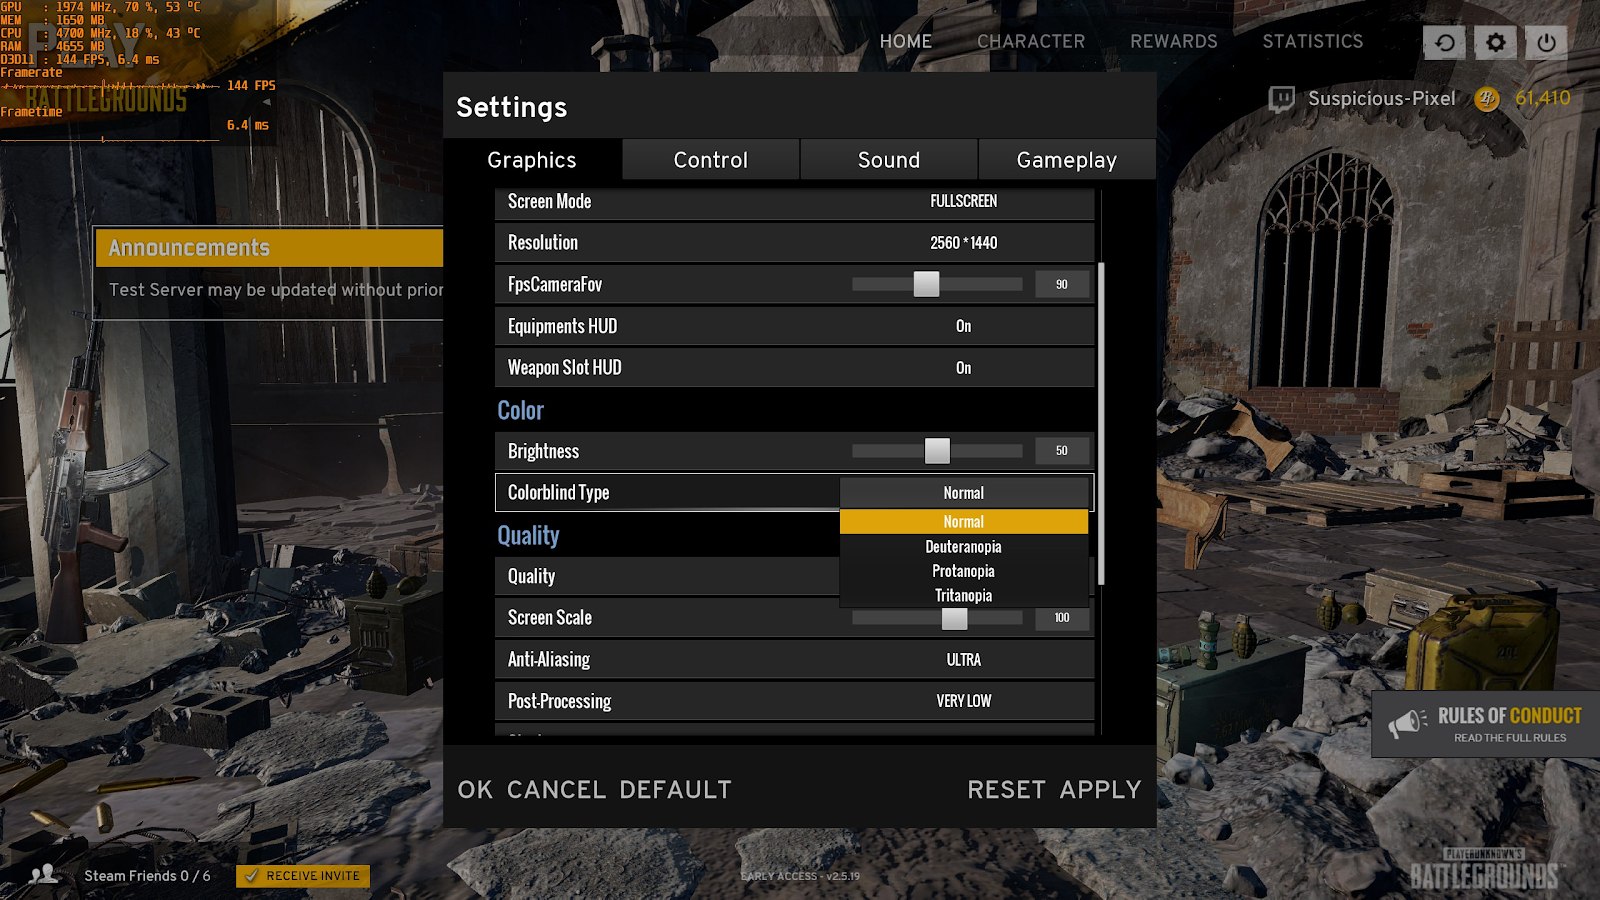
Task: Click the megaphone Rules of Conduct icon
Action: click(1408, 722)
